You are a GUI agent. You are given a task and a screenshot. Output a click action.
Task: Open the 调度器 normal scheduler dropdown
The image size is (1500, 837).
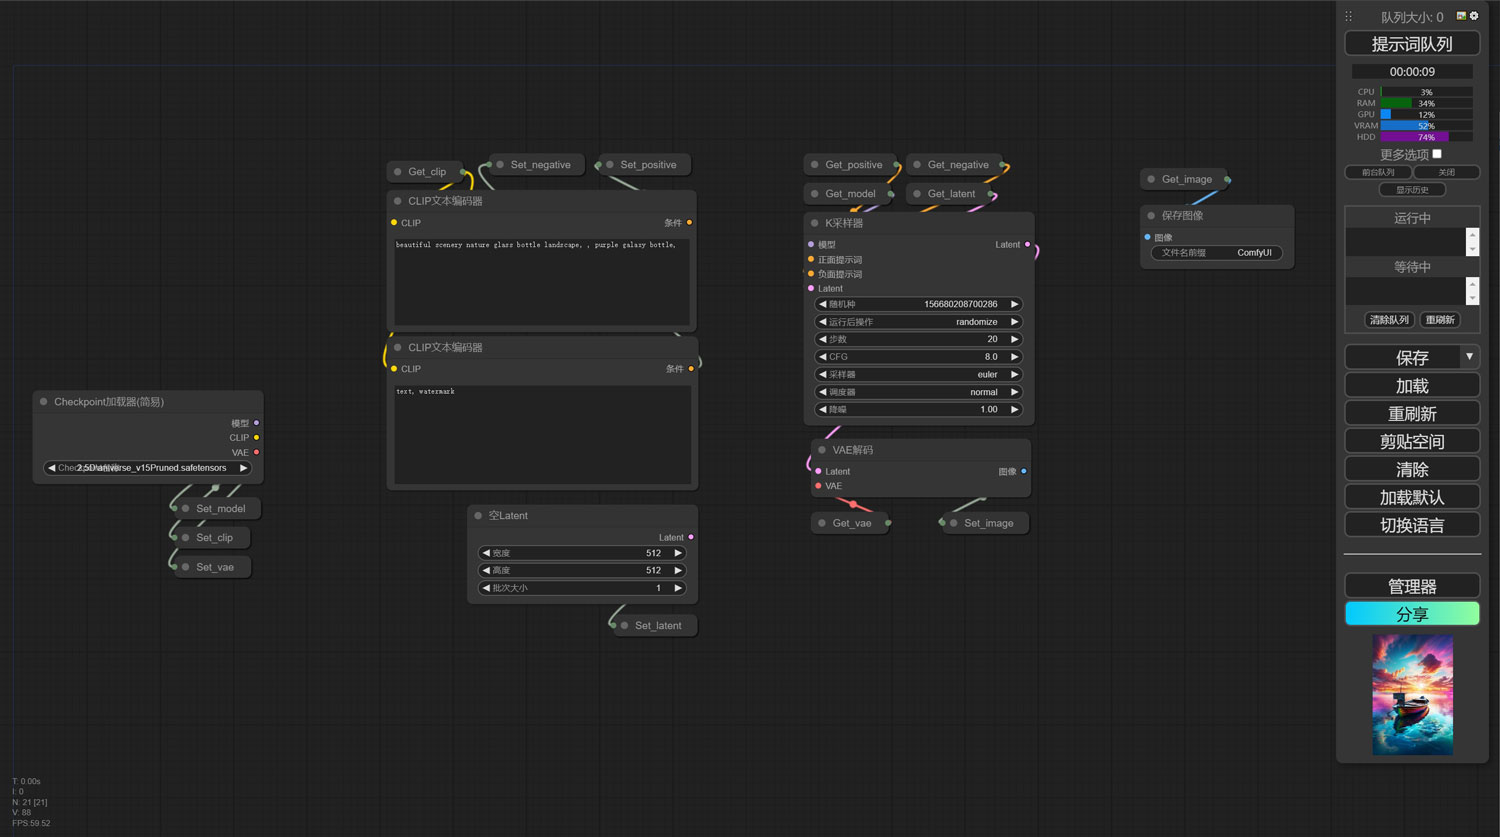coord(918,392)
